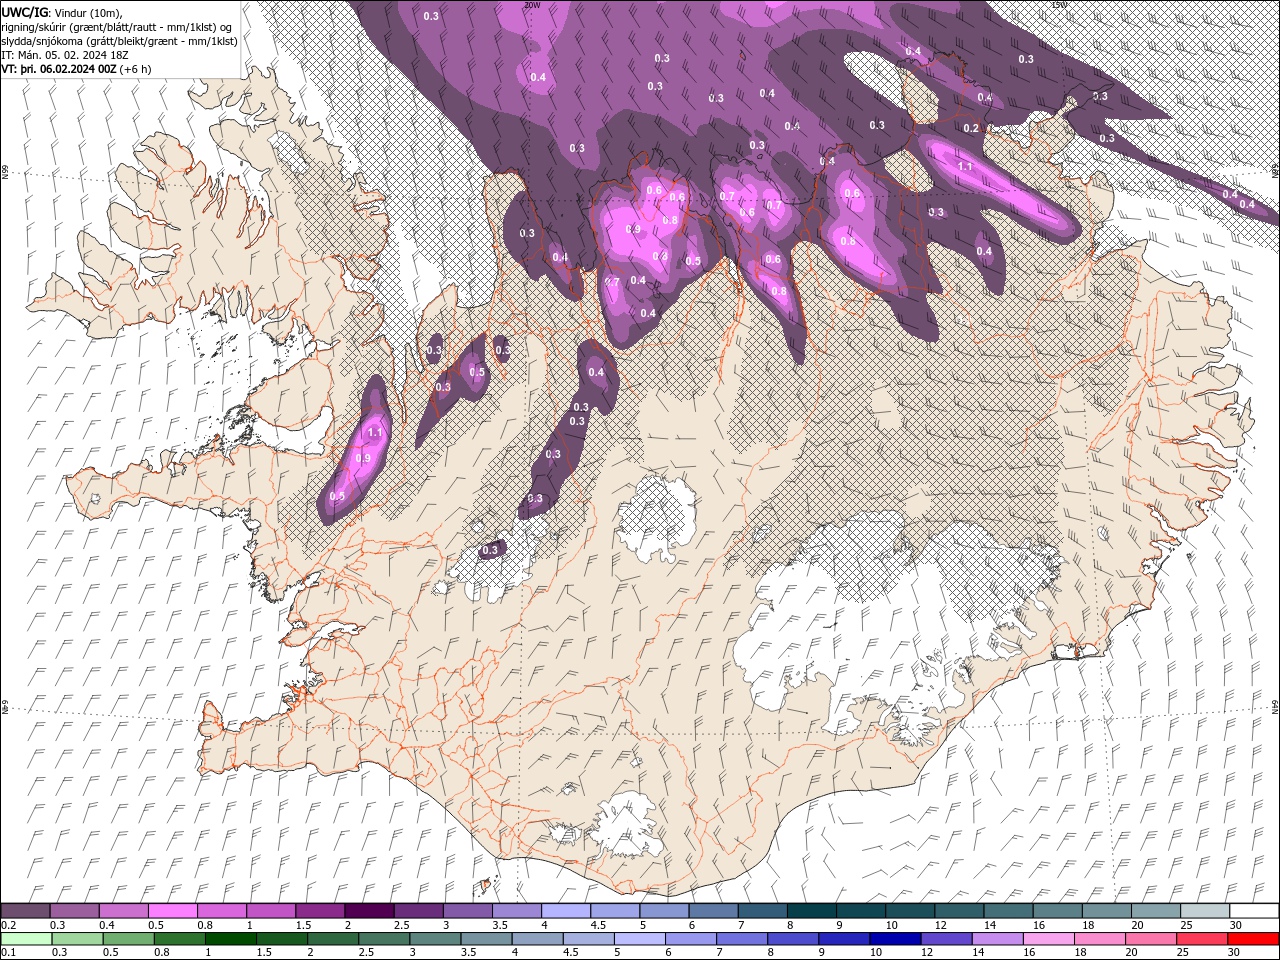Select the darkest purple 2 mm snow scale swatch
This screenshot has width=1280, height=960.
tap(369, 911)
